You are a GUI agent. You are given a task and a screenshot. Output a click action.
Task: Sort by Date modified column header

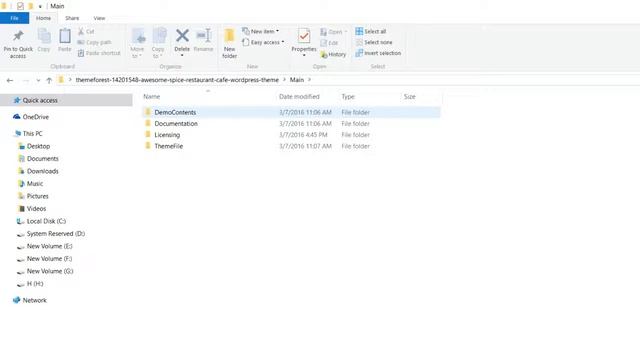299,96
